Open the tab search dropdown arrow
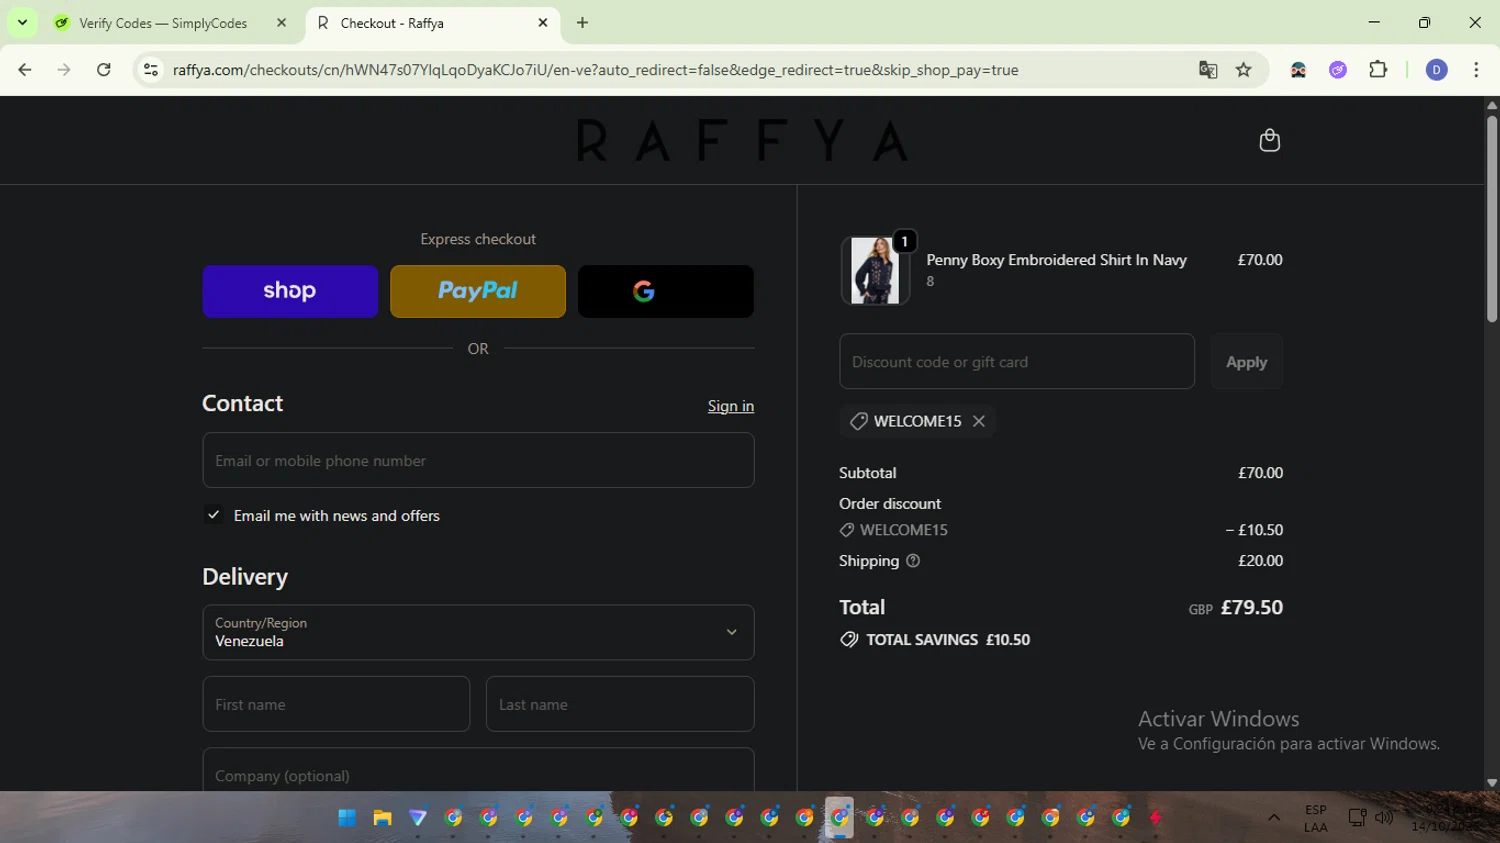This screenshot has height=843, width=1500. (22, 22)
